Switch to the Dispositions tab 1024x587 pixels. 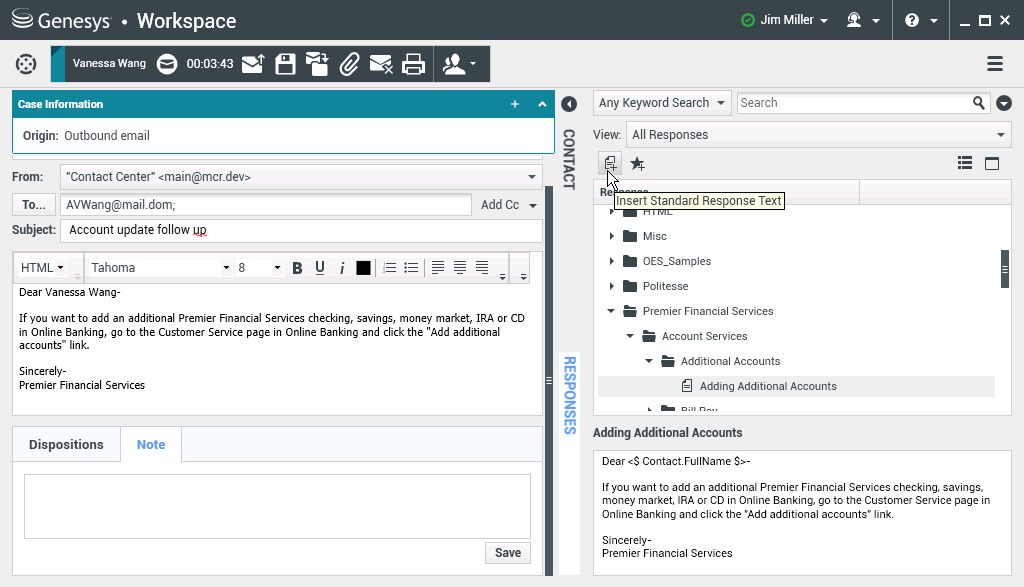(66, 445)
